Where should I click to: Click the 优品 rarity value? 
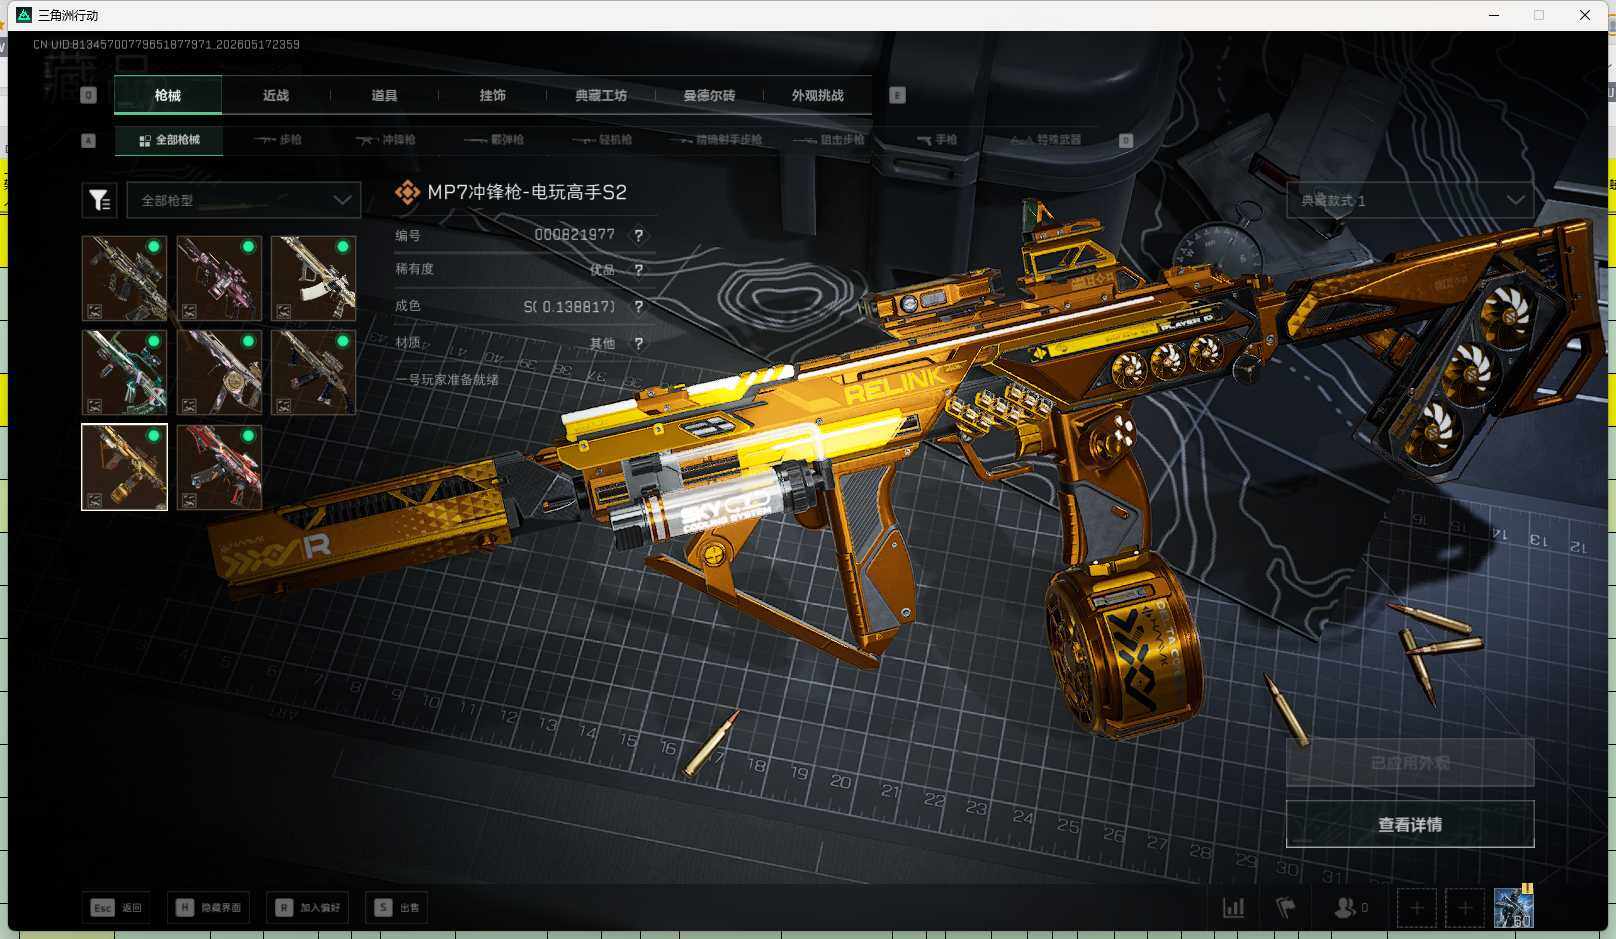pyautogui.click(x=602, y=270)
